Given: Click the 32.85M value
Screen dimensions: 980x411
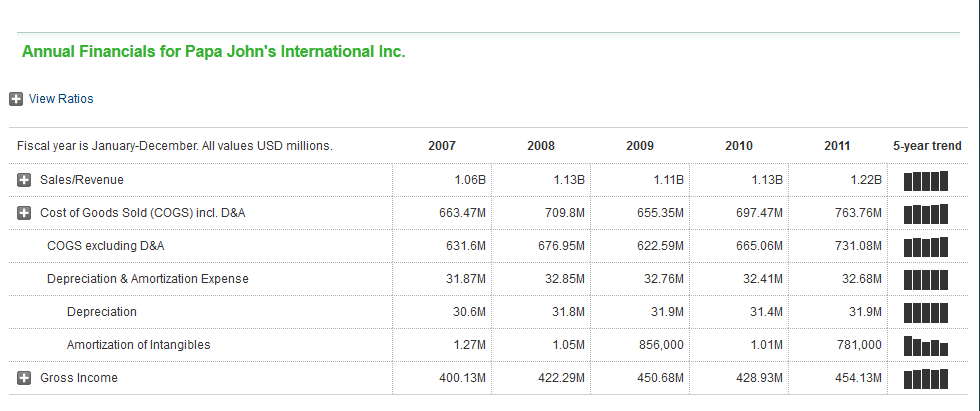Looking at the screenshot, I should 565,279.
